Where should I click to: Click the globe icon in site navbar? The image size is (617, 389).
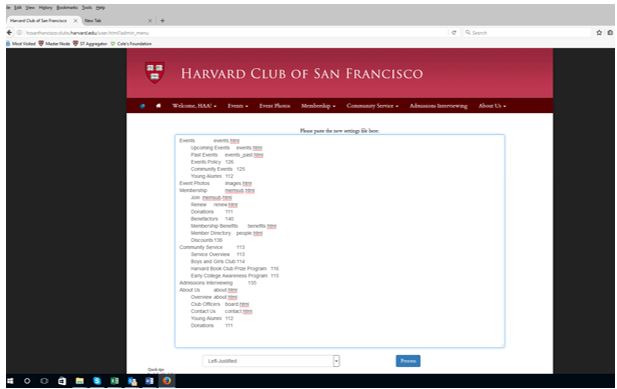pyautogui.click(x=142, y=106)
